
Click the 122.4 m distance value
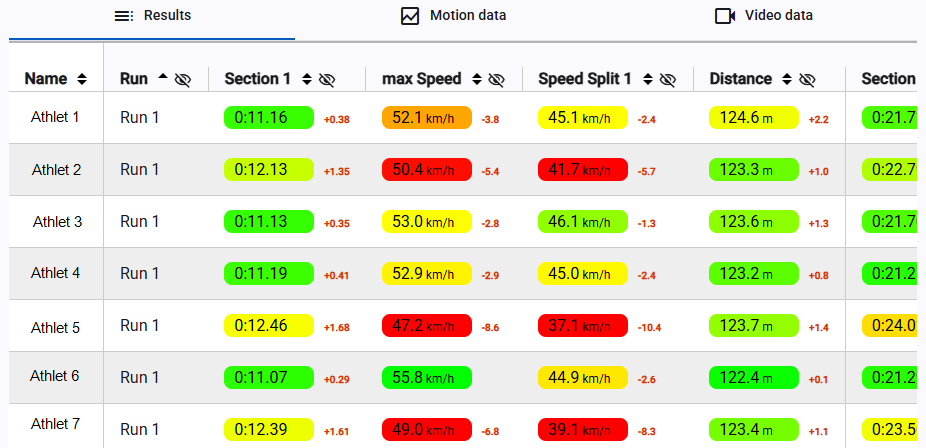(754, 378)
